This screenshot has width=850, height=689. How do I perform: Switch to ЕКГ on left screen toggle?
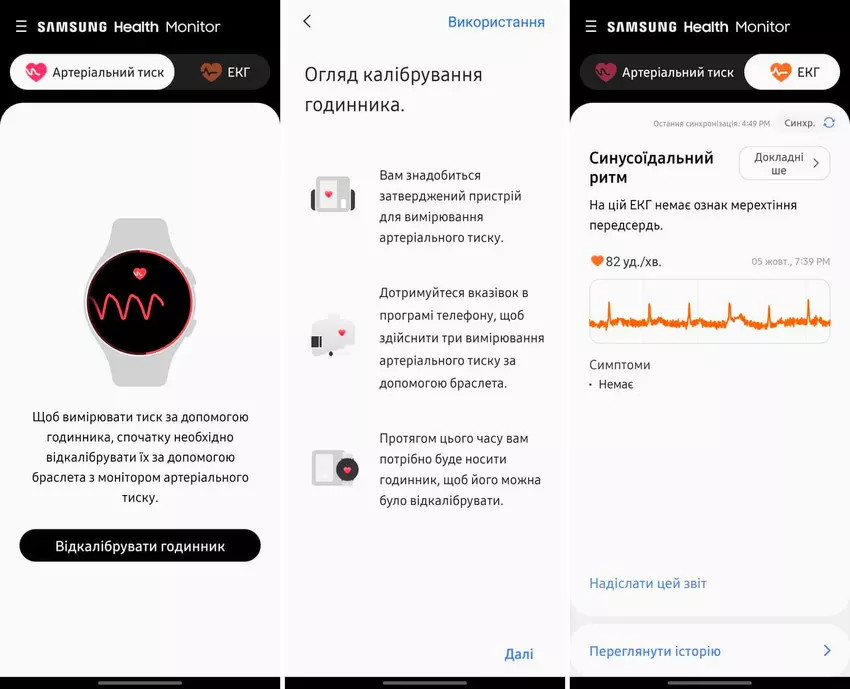pyautogui.click(x=226, y=72)
